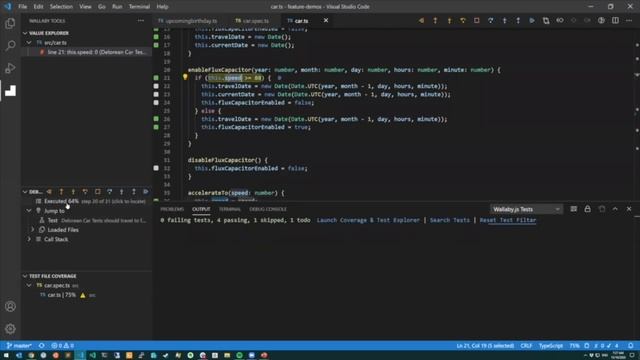The width and height of the screenshot is (640, 360).
Task: Collapse the Test File Coverage section
Action: tap(25, 276)
